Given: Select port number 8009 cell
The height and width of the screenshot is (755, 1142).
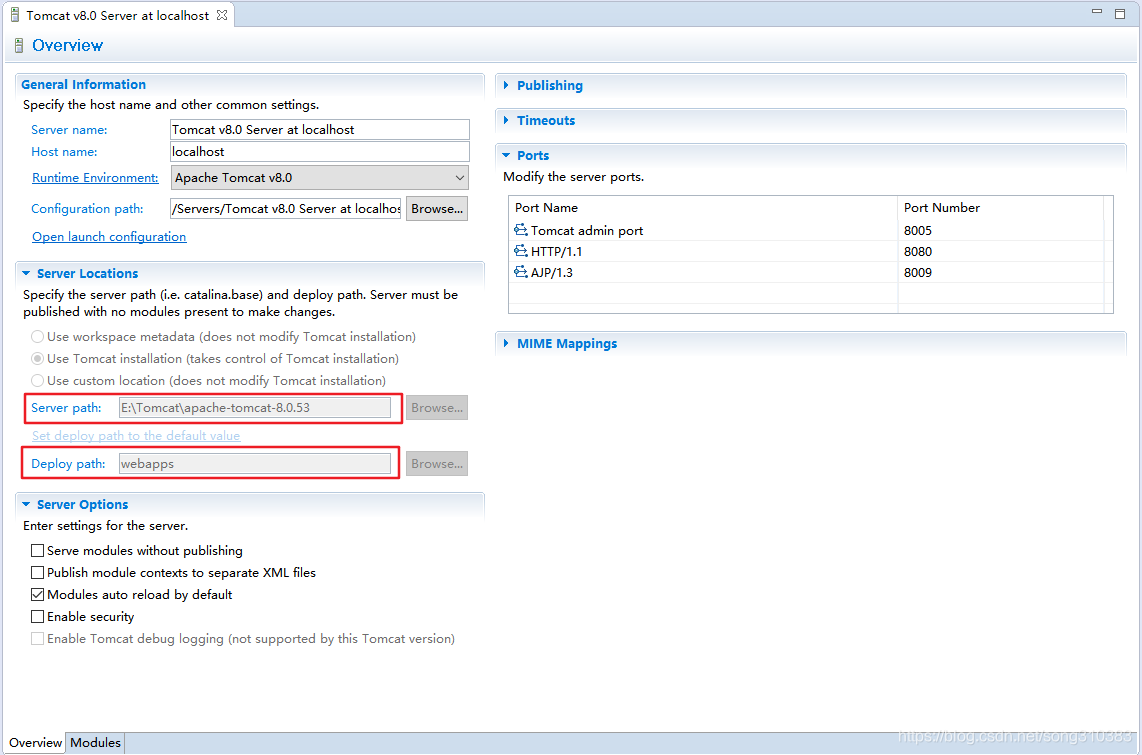Looking at the screenshot, I should pos(918,272).
